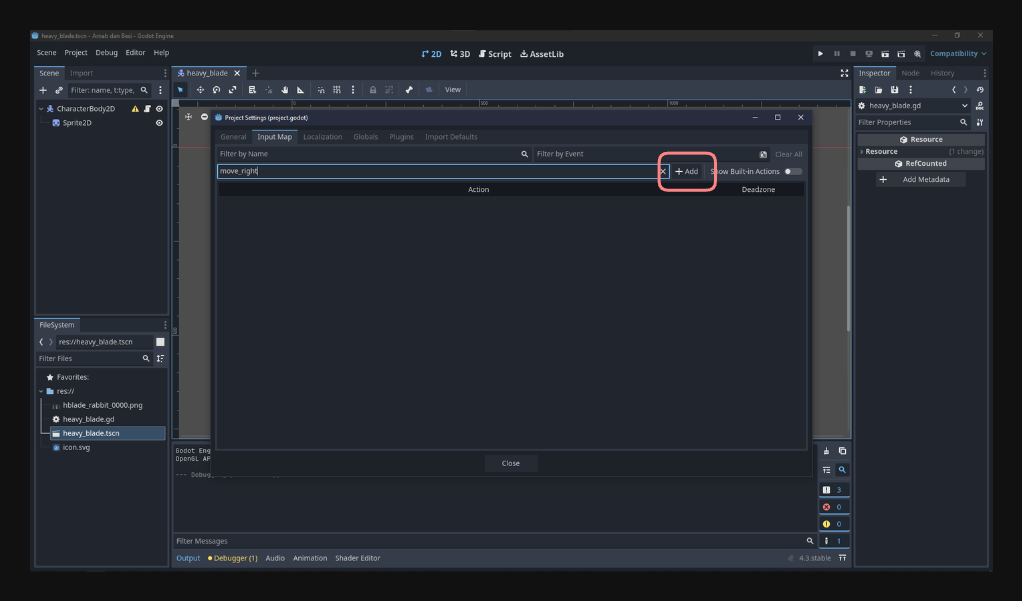Pause the running project
Image resolution: width=1022 pixels, height=601 pixels.
point(836,53)
